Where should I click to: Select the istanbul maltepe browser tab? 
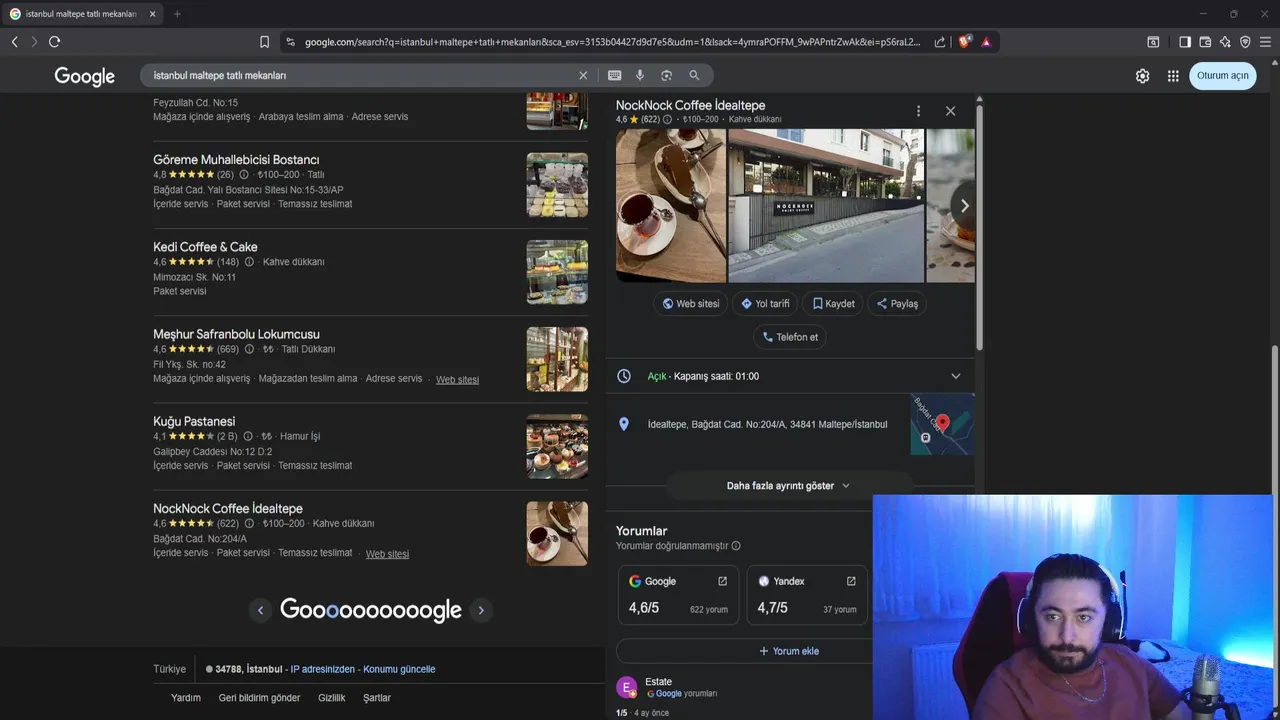point(82,14)
